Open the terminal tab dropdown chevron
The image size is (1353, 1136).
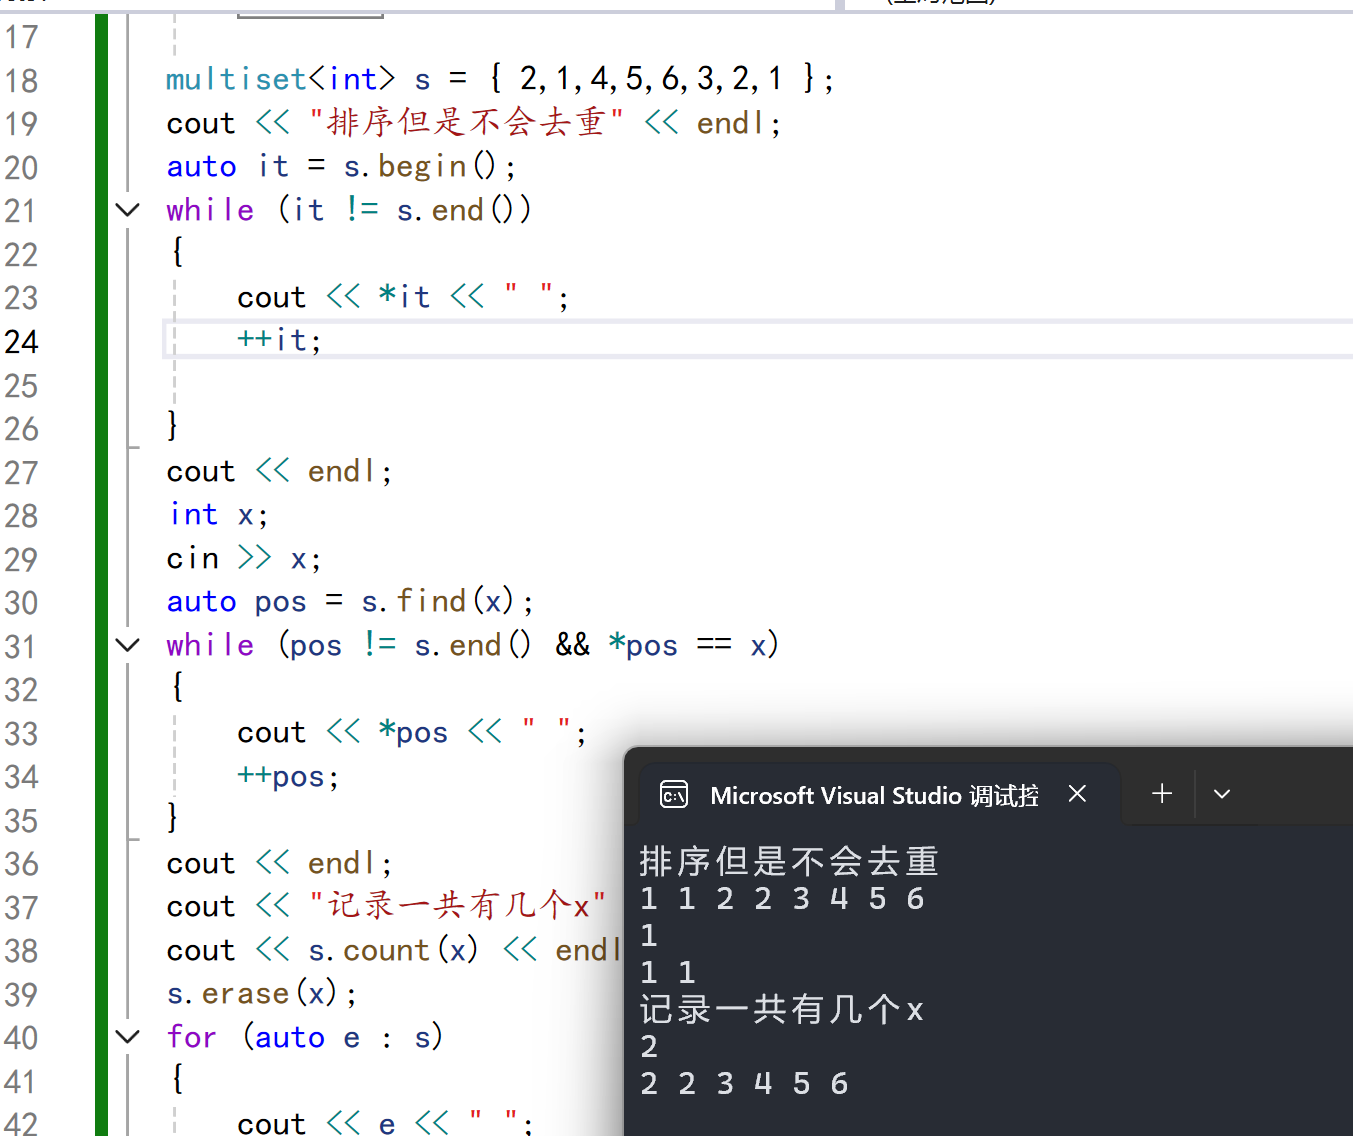(x=1221, y=793)
